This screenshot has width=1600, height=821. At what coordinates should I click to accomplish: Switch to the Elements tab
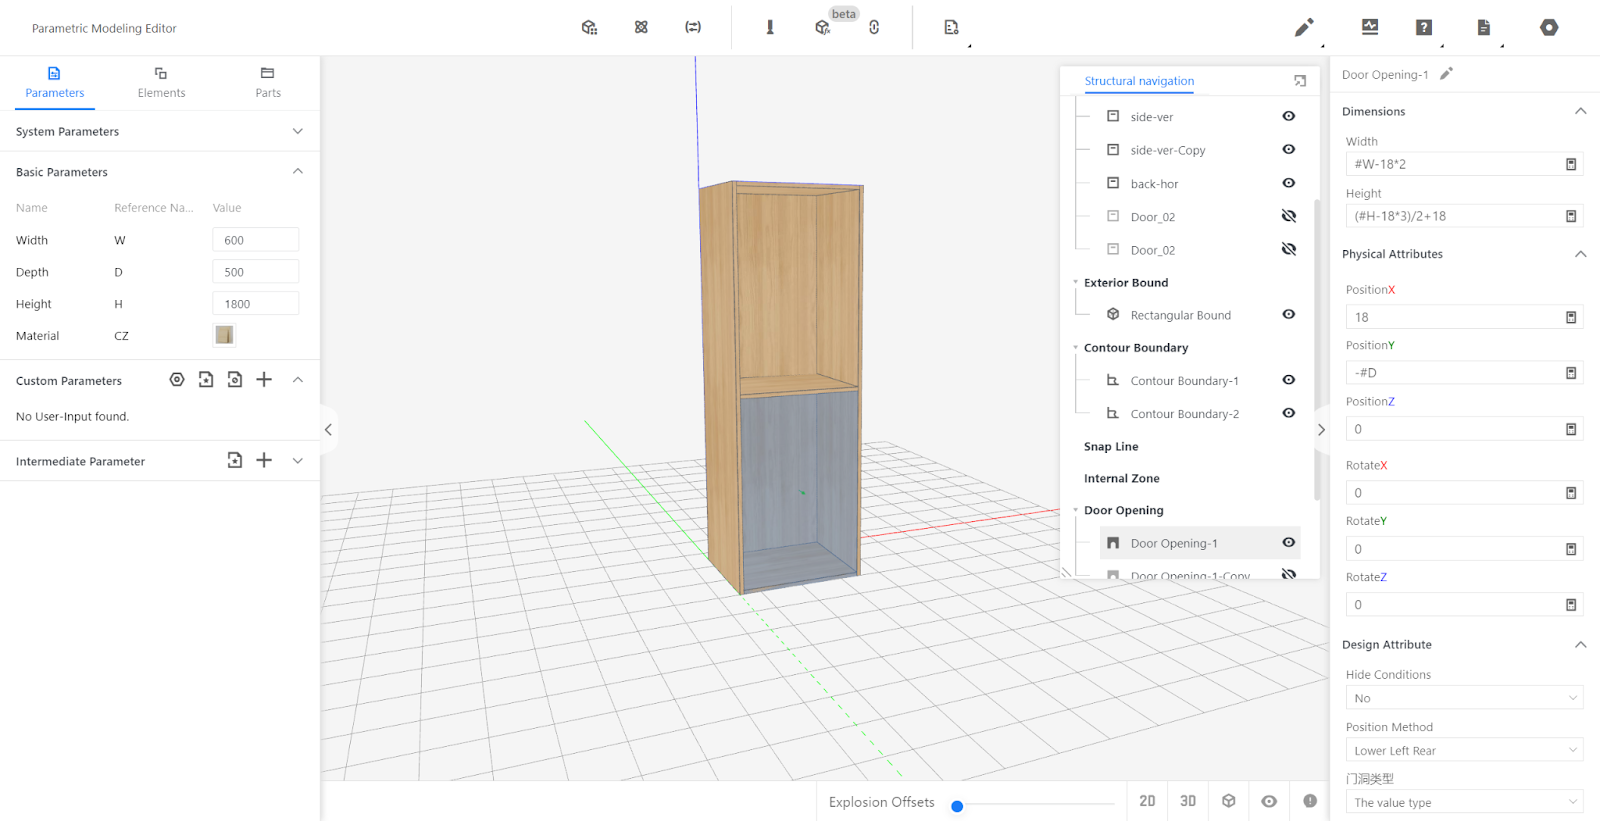click(x=161, y=82)
